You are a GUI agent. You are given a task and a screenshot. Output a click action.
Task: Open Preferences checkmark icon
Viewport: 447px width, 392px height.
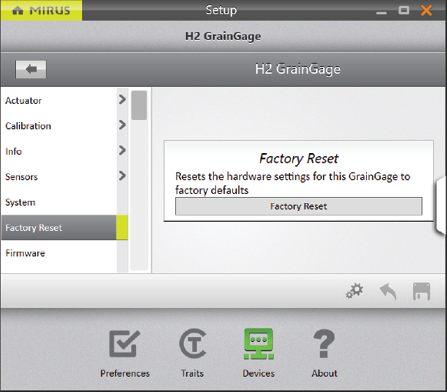point(124,344)
